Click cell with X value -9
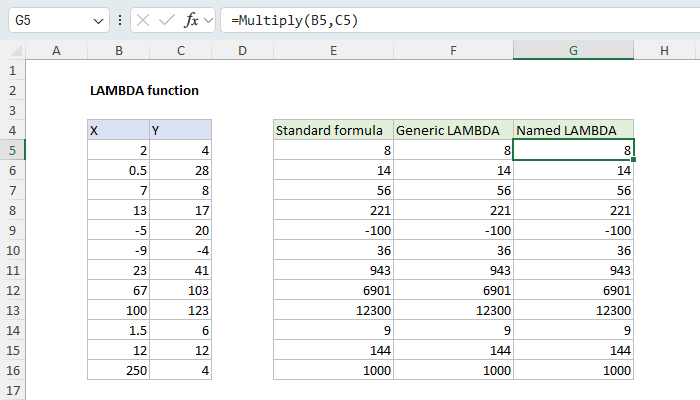The width and height of the screenshot is (700, 400). [119, 250]
